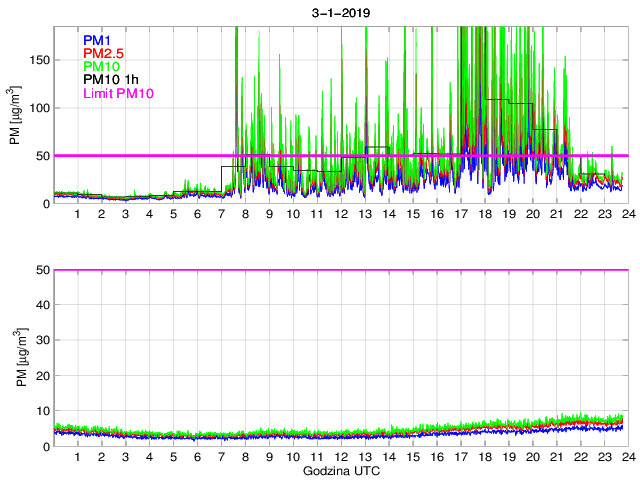Screen dimensions: 640x480
Task: Click the Godzina UTC x-axis label
Action: pyautogui.click(x=340, y=470)
